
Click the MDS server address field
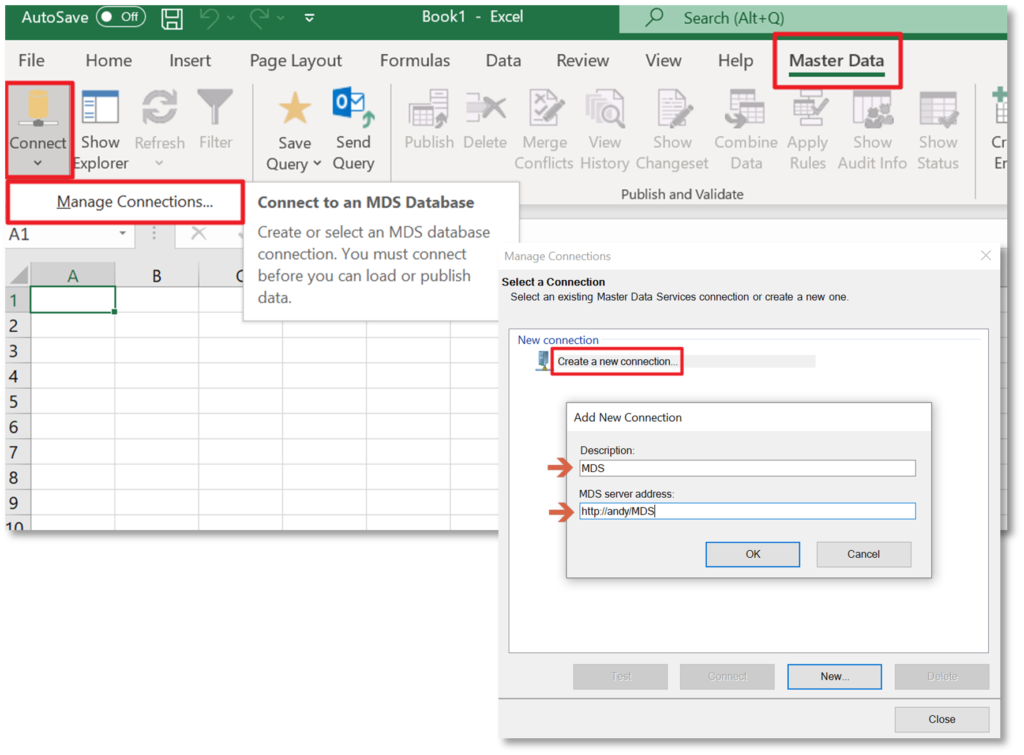[x=748, y=511]
